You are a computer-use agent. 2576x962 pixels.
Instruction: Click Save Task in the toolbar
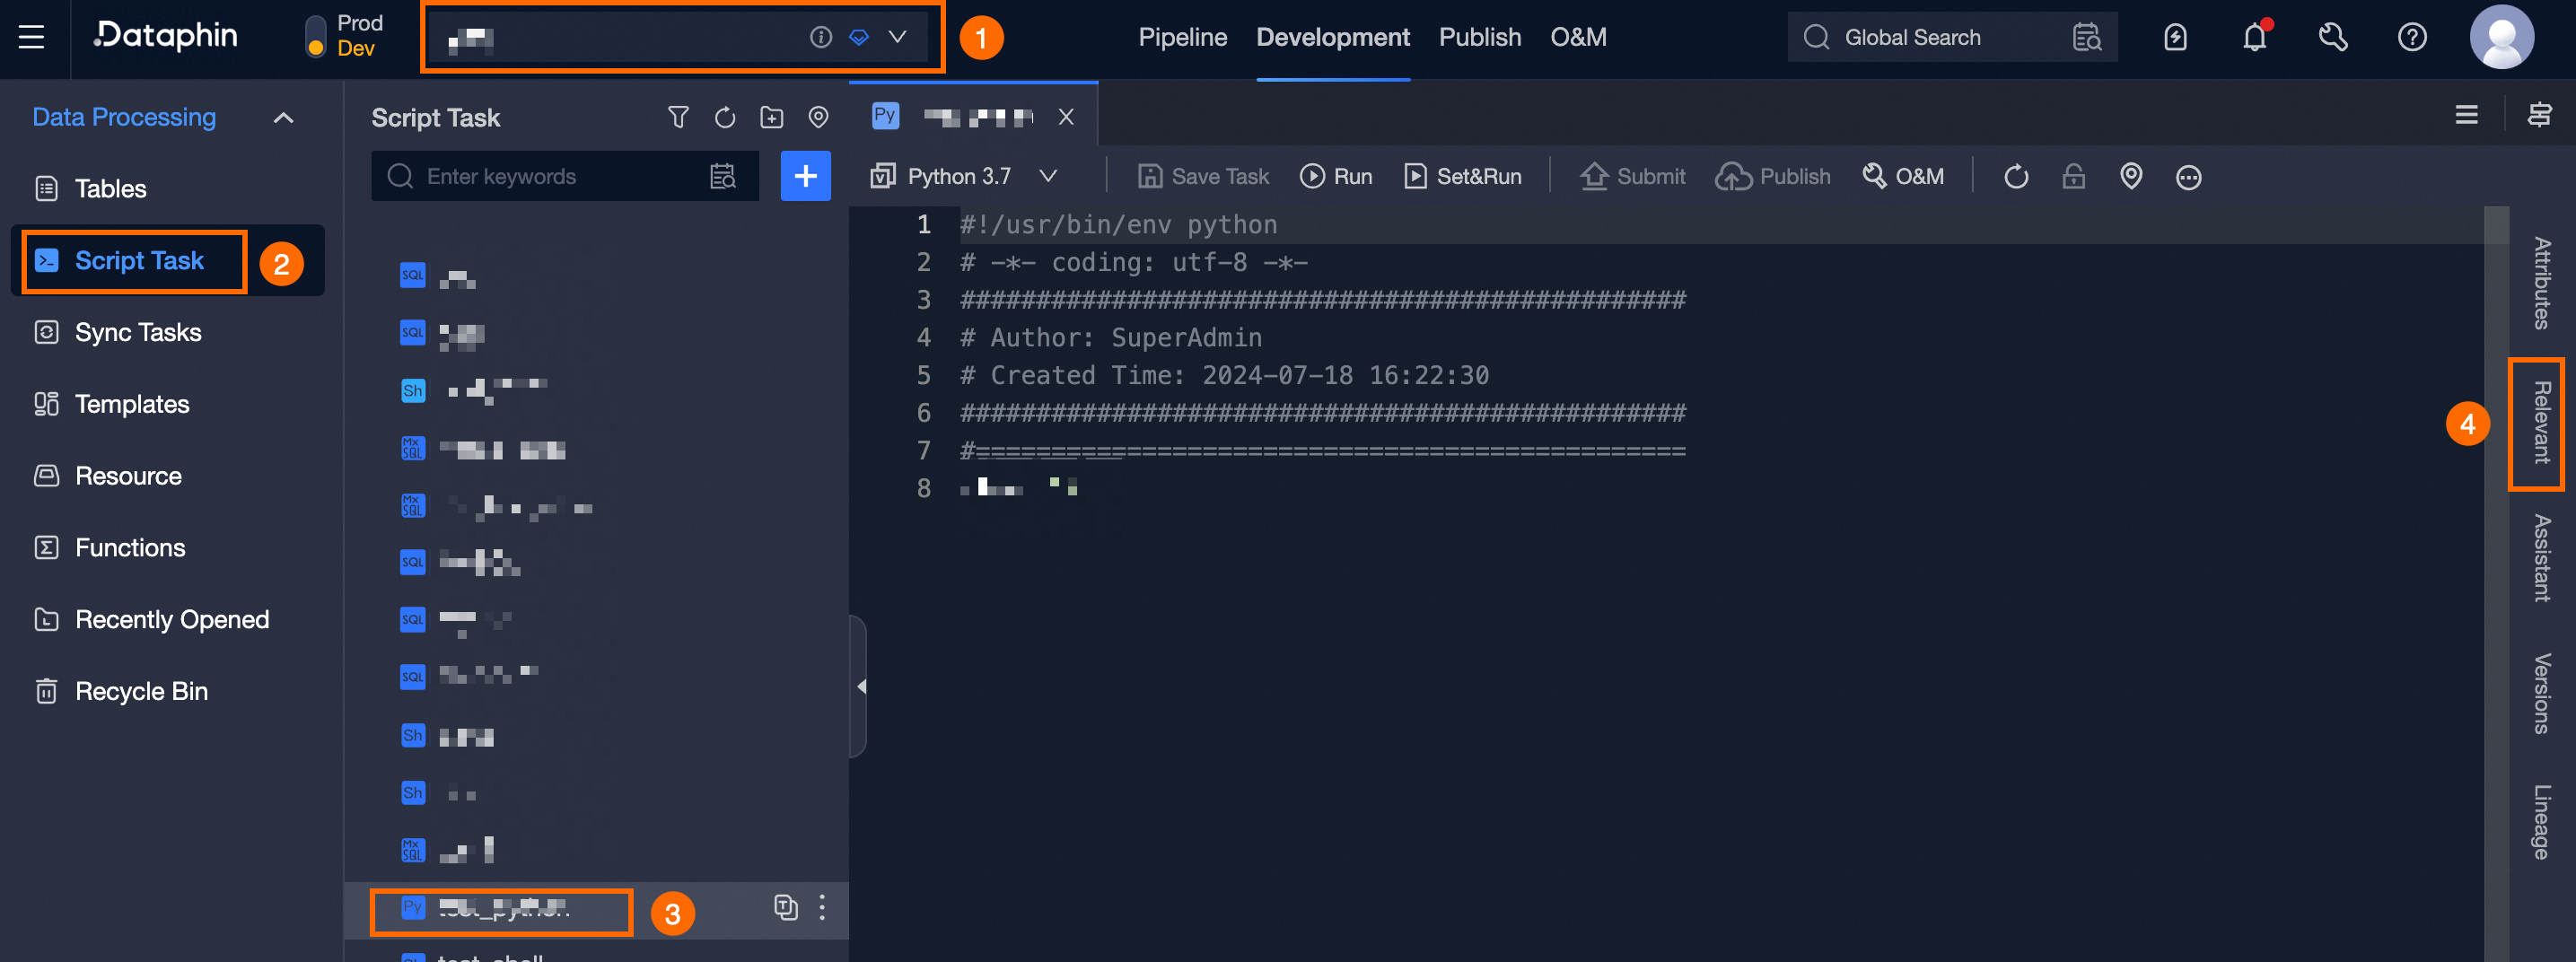click(1203, 176)
